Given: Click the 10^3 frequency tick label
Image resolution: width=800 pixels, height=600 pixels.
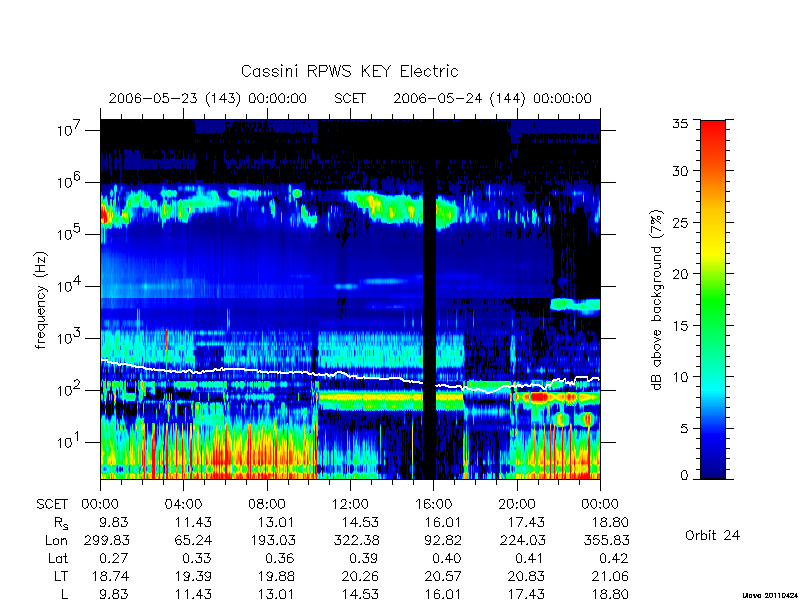Looking at the screenshot, I should [70, 337].
